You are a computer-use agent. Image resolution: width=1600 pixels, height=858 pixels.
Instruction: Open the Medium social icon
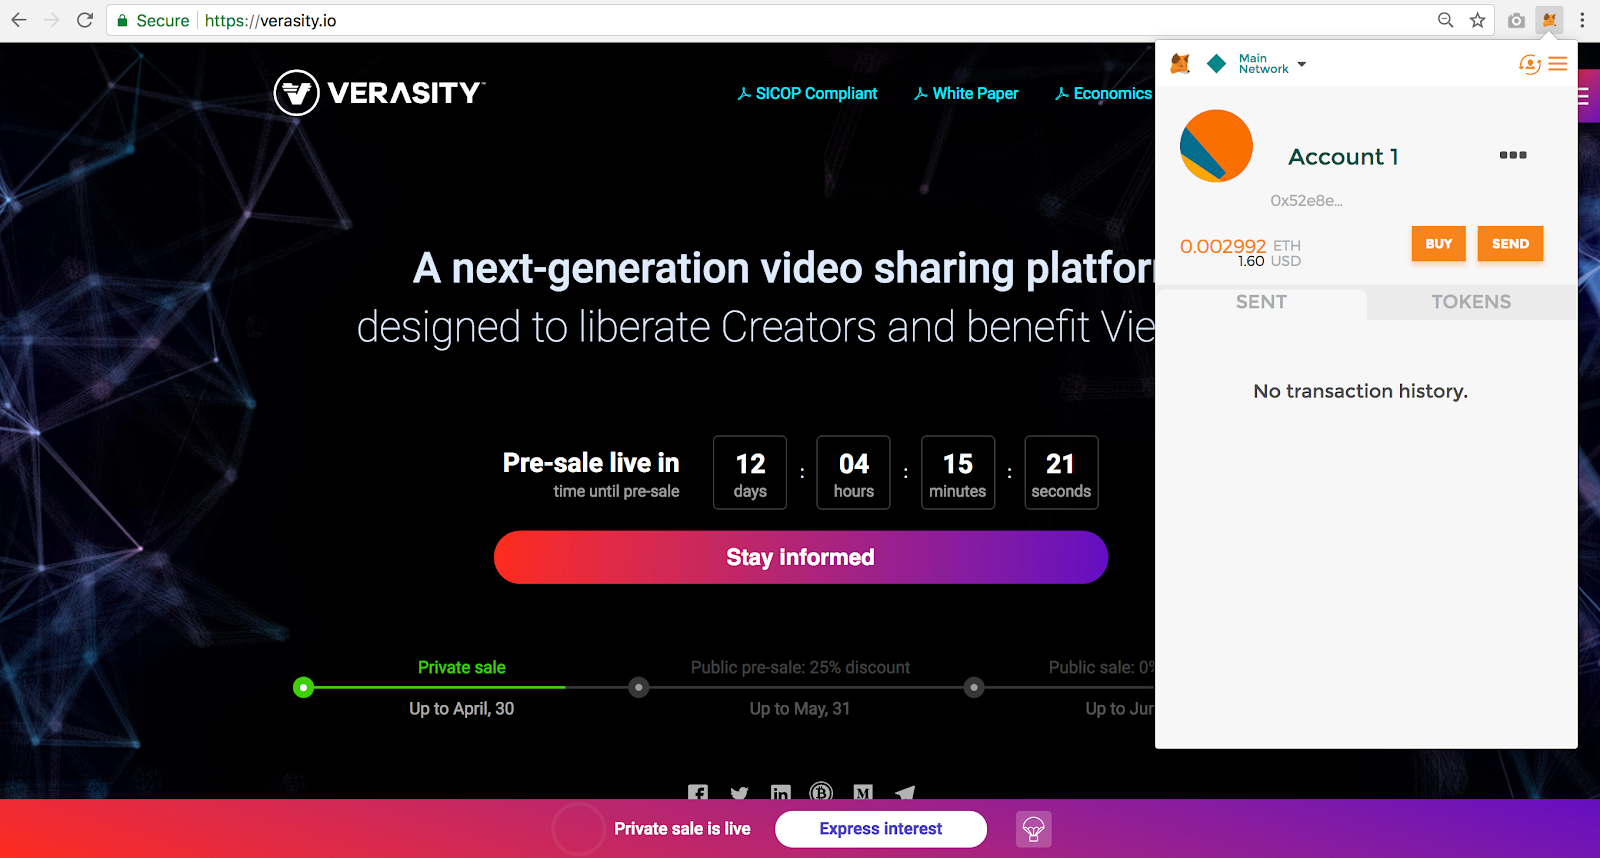(x=863, y=793)
